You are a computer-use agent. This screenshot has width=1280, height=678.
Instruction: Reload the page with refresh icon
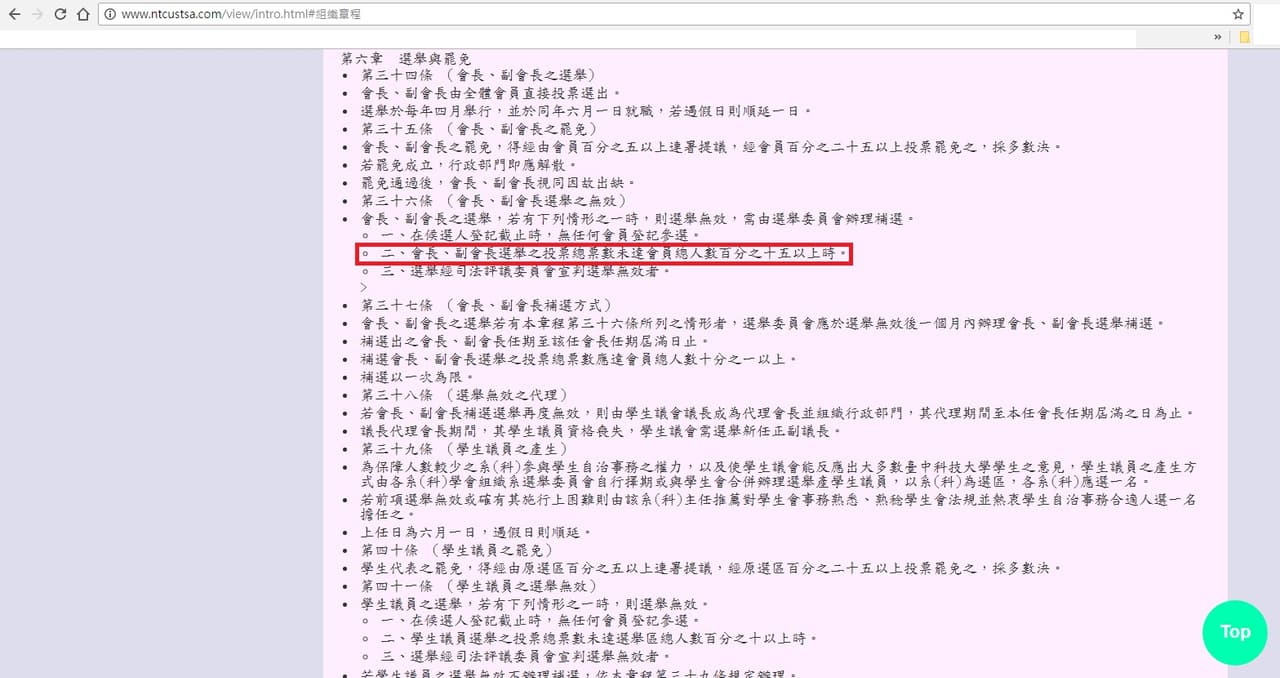(61, 14)
